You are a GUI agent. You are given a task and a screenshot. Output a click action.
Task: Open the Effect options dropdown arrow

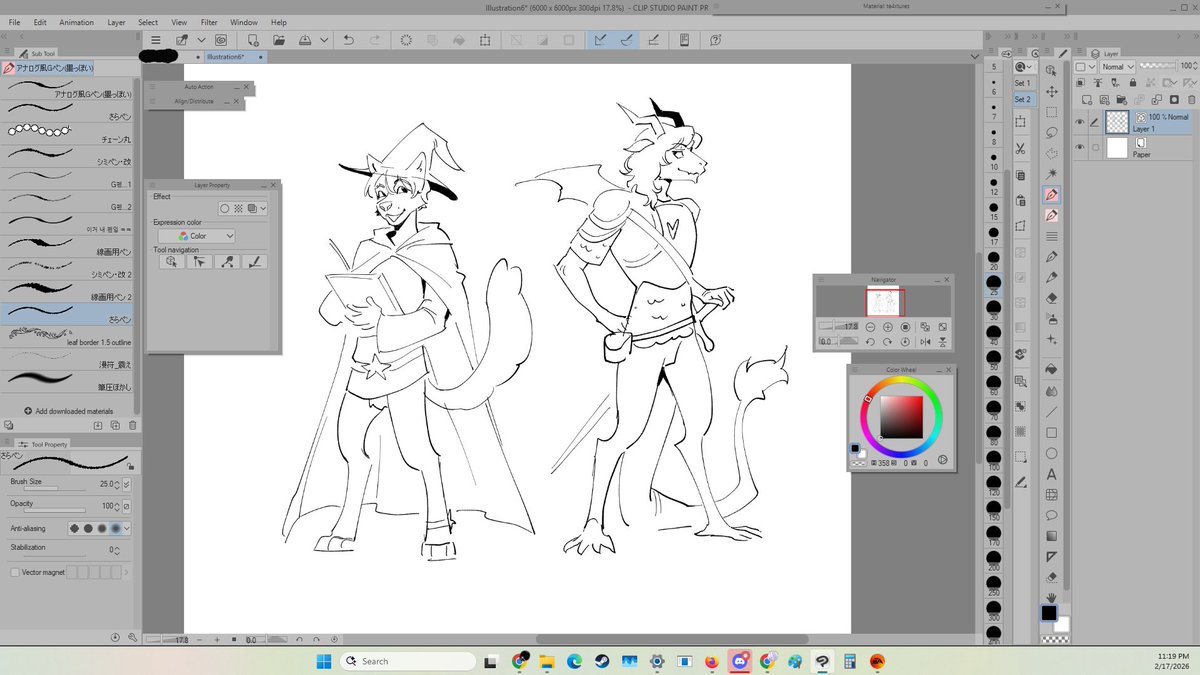(263, 208)
